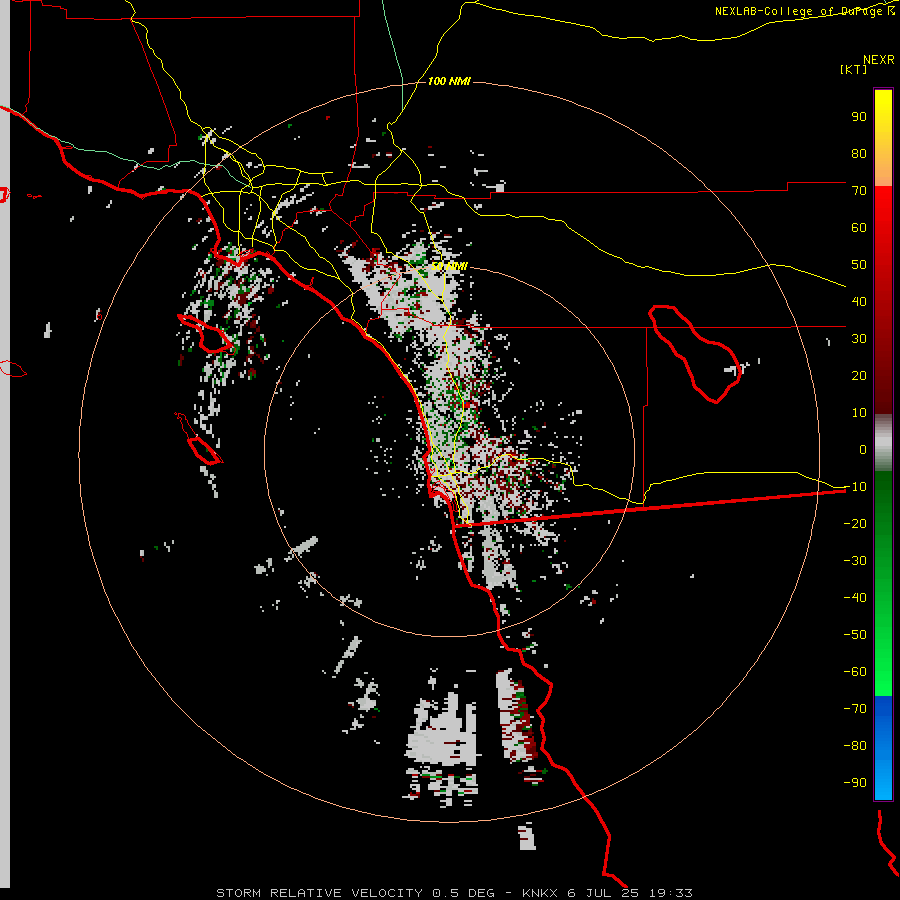
Task: Pick the positive 50 scale value
Action: [x=859, y=265]
